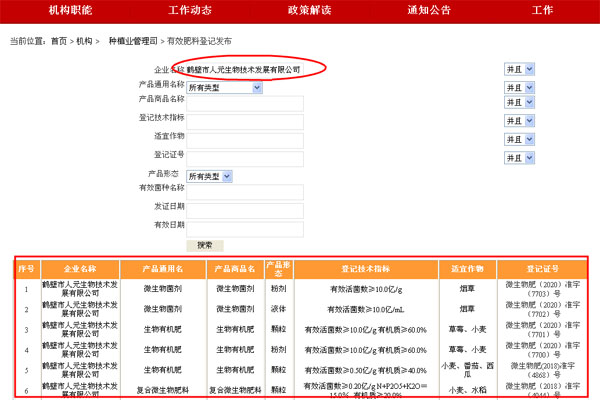
Task: Open the 并且 dropdown beside 适宜作物
Action: (519, 138)
